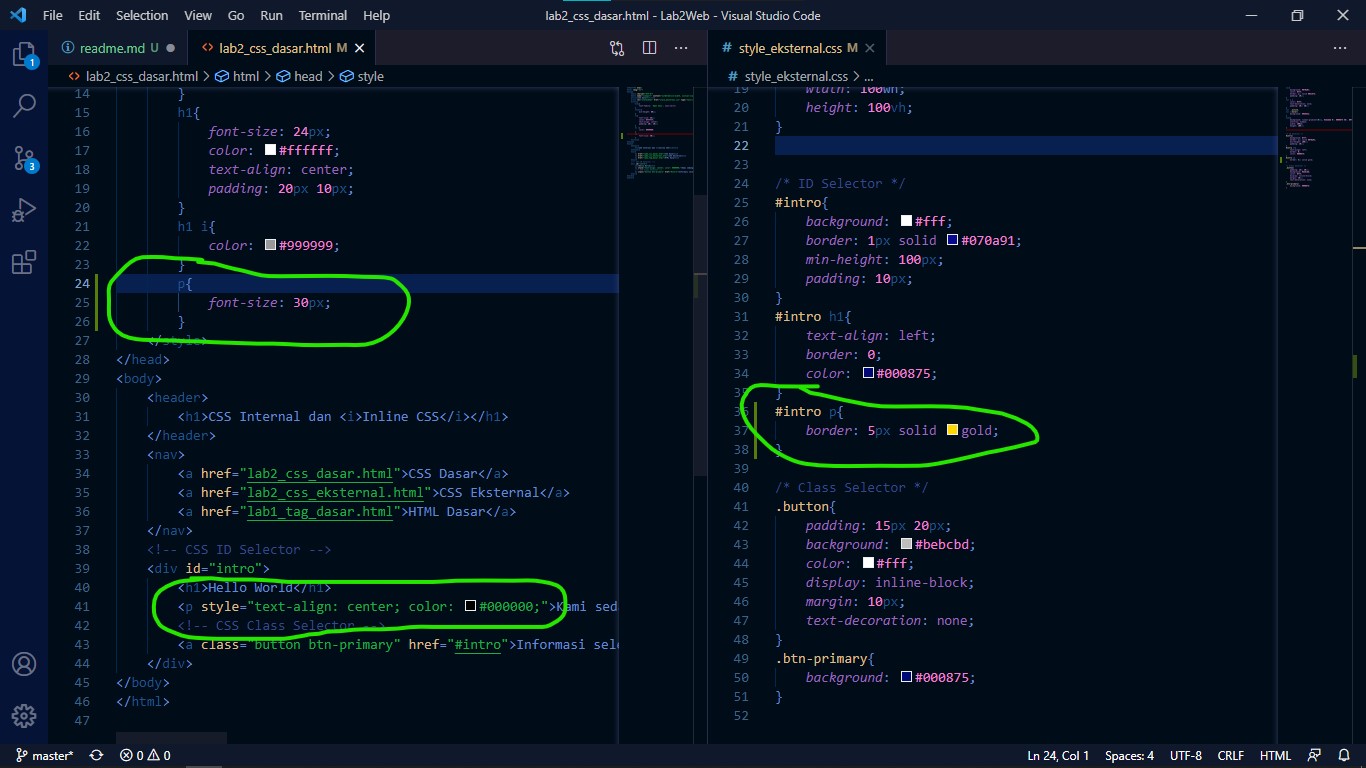Click style_eksternal.css breadcrumb item
The width and height of the screenshot is (1366, 768).
787,76
